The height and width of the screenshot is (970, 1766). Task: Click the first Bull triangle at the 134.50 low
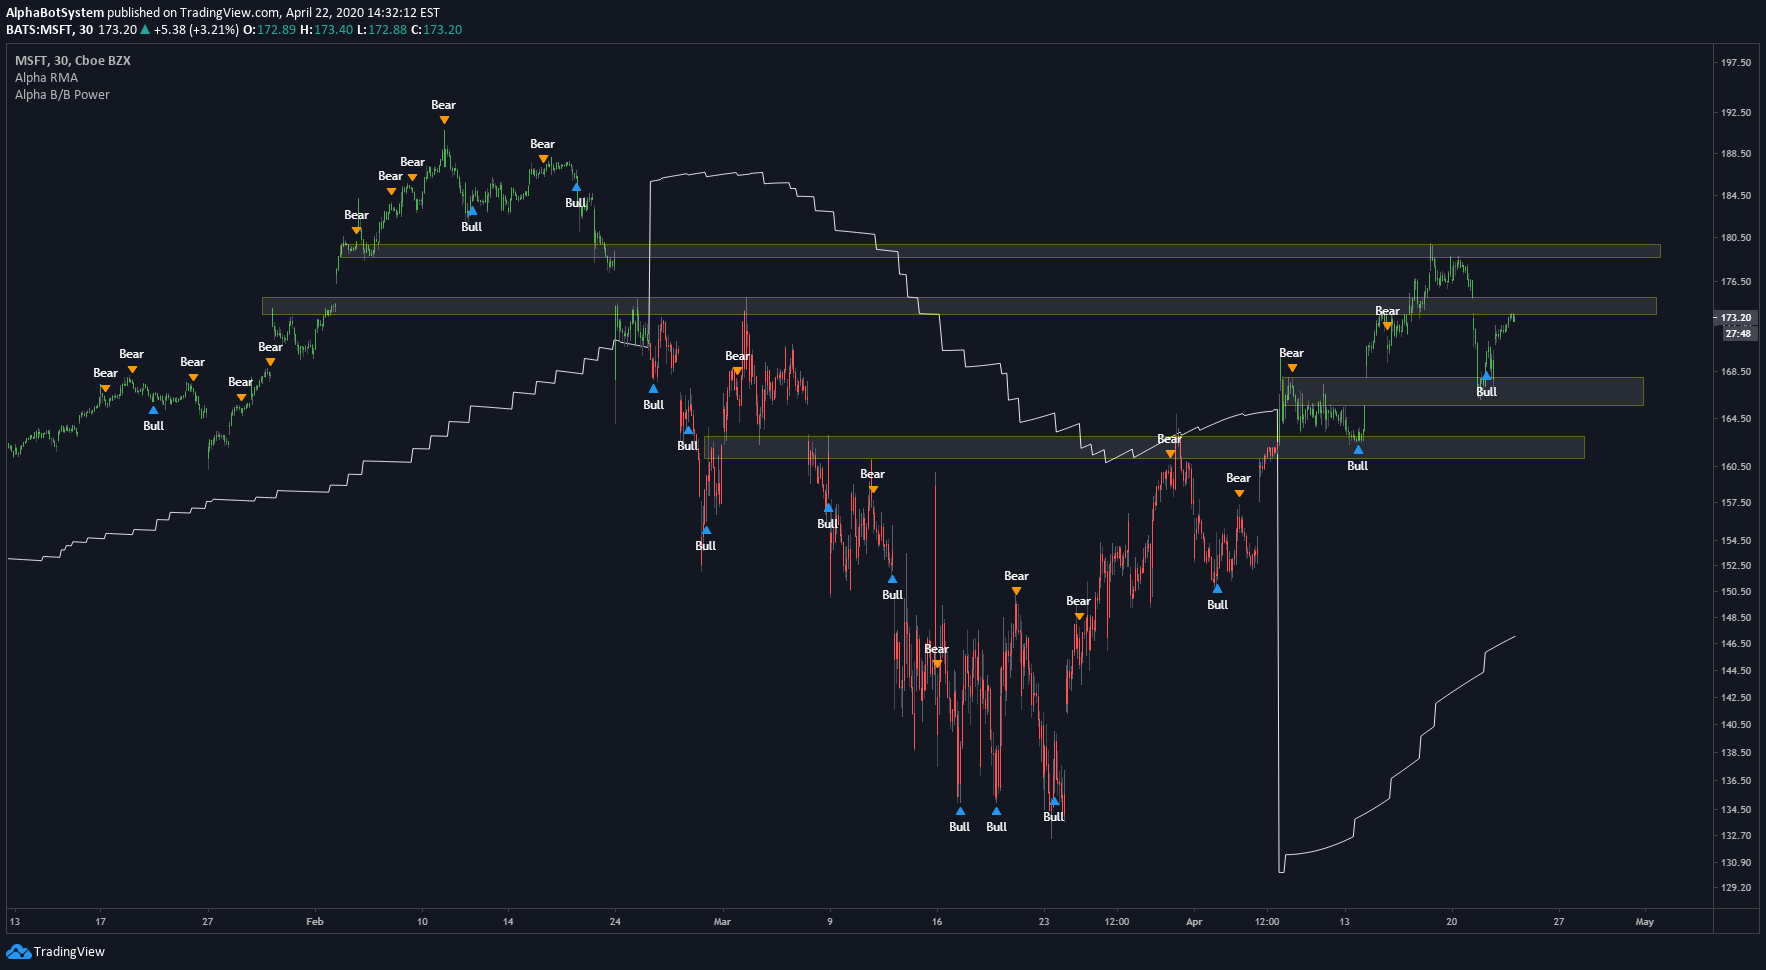point(960,811)
